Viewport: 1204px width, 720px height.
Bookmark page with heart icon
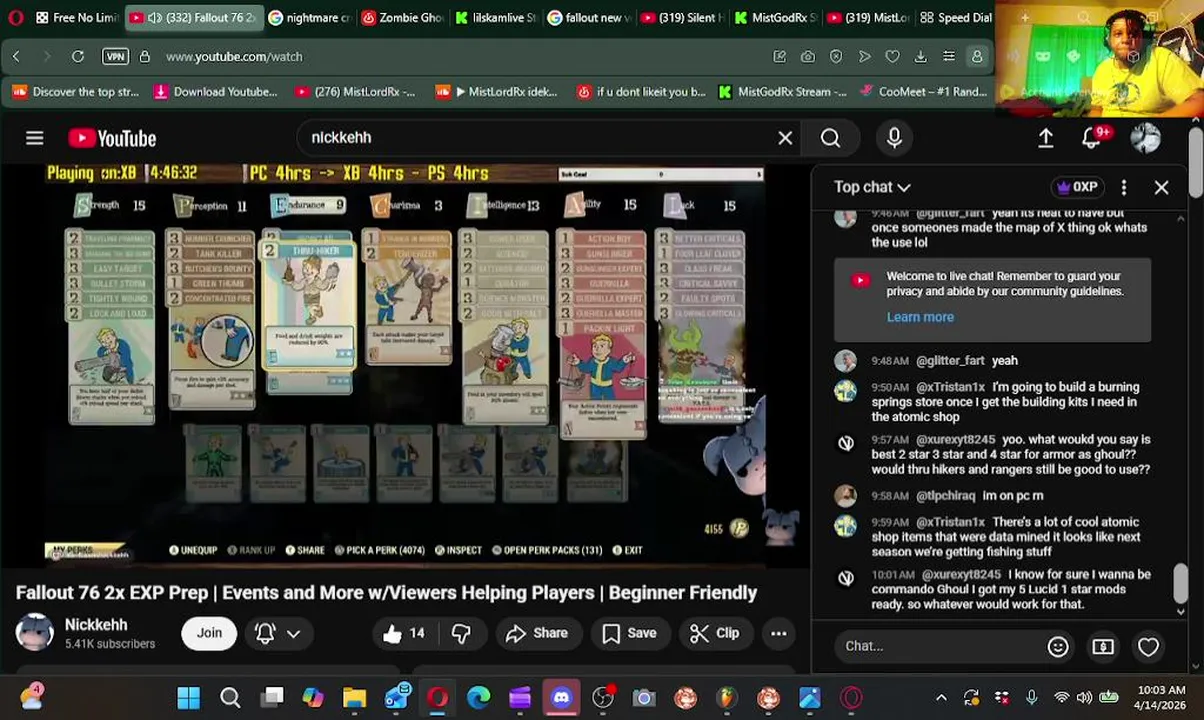892,57
